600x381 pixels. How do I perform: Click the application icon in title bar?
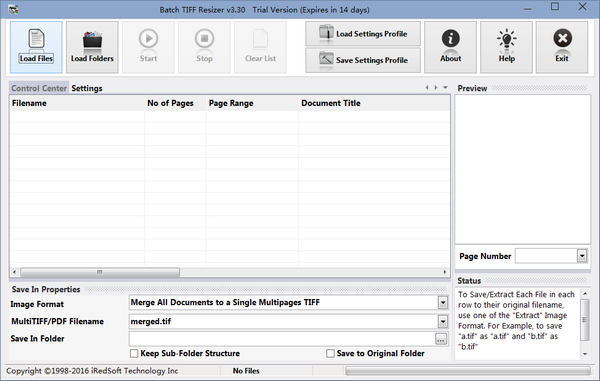13,9
